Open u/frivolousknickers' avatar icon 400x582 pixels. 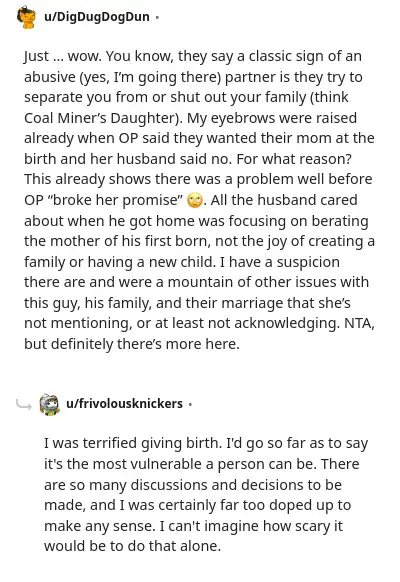tap(50, 404)
